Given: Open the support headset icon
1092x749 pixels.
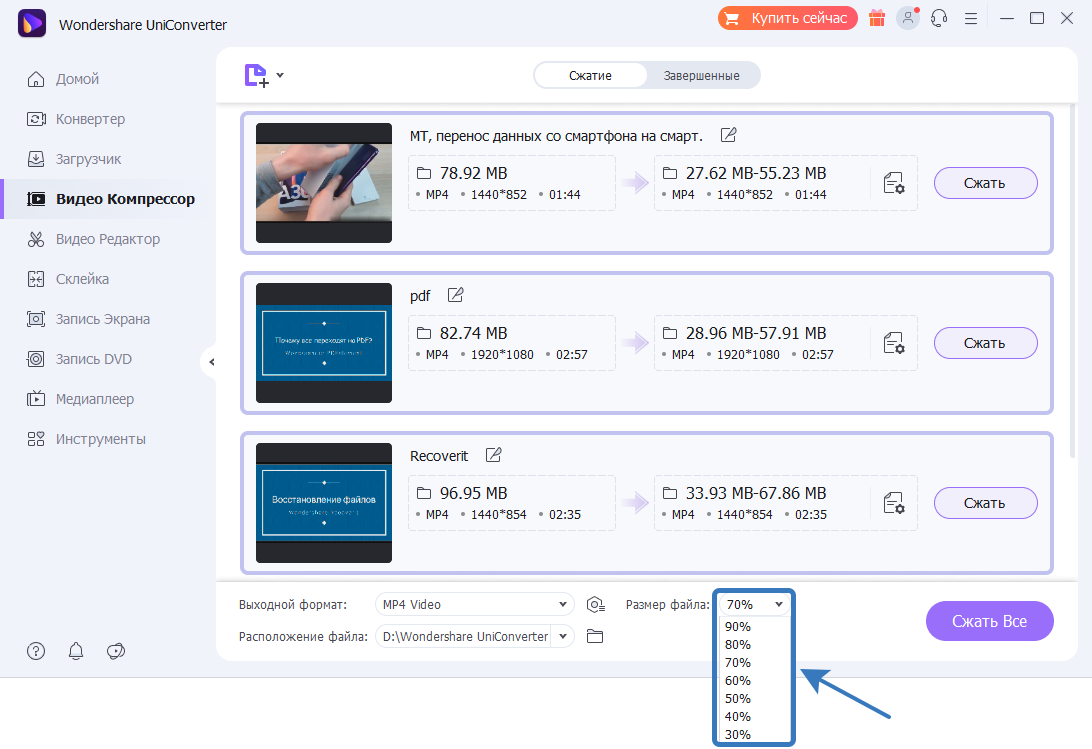Looking at the screenshot, I should 939,18.
